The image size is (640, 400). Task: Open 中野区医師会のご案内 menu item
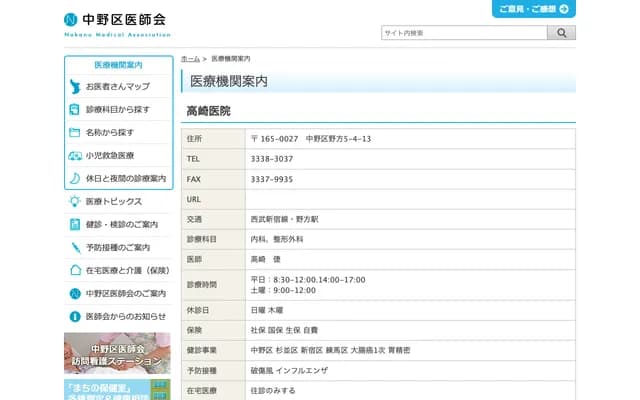(125, 293)
